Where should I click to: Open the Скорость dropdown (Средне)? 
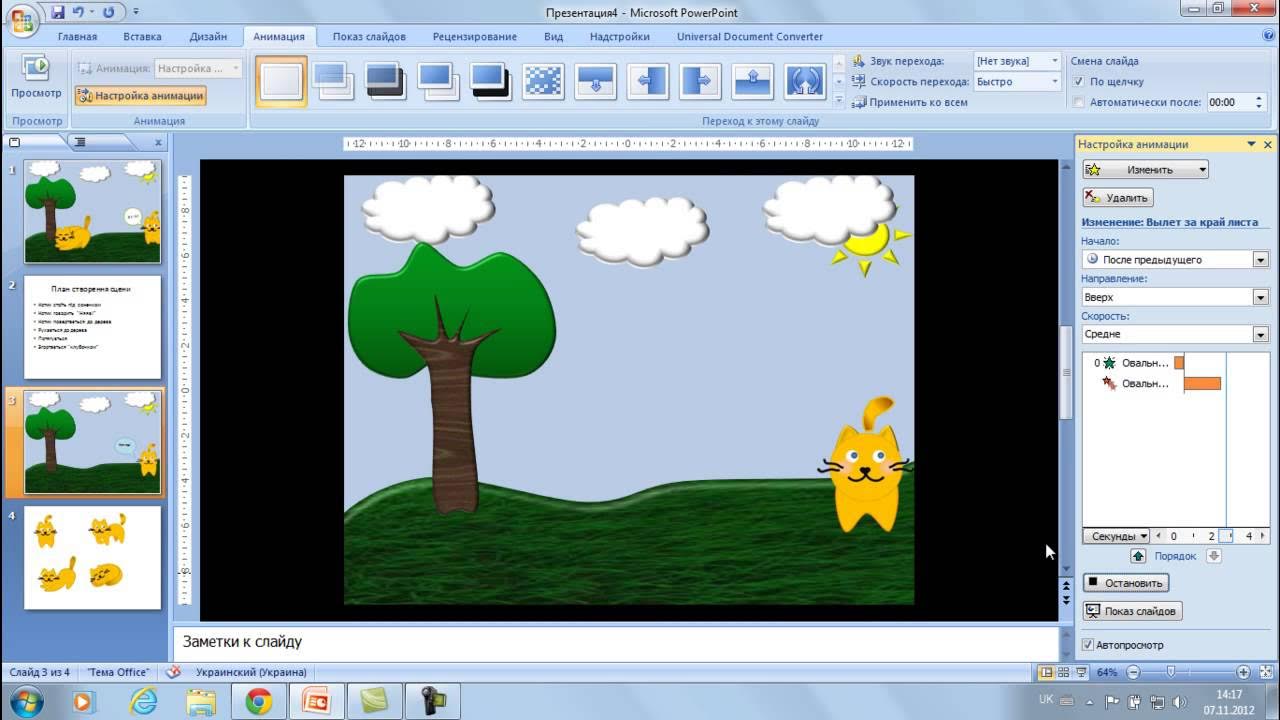[x=1260, y=334]
